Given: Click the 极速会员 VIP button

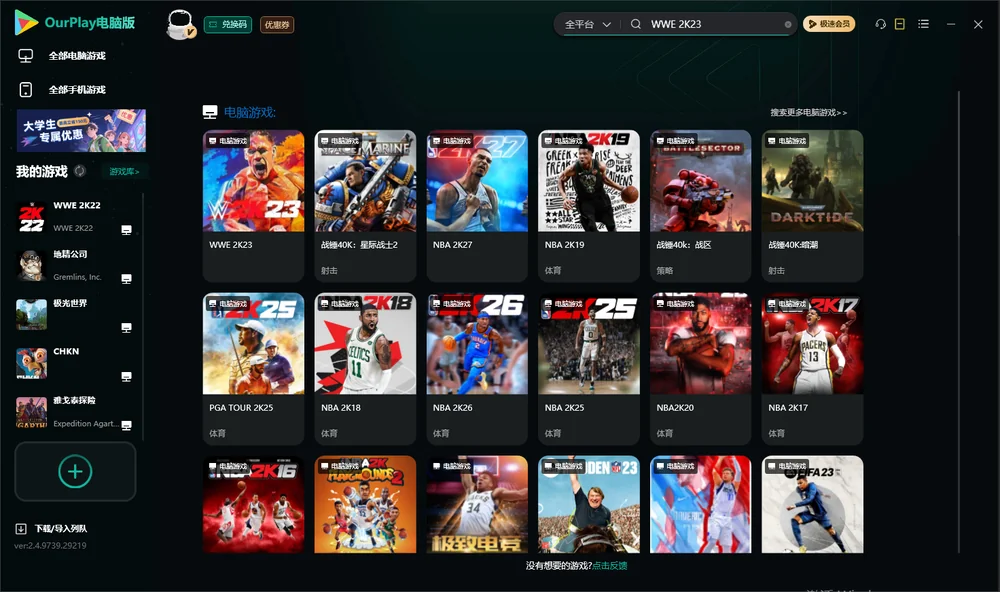Looking at the screenshot, I should (829, 24).
